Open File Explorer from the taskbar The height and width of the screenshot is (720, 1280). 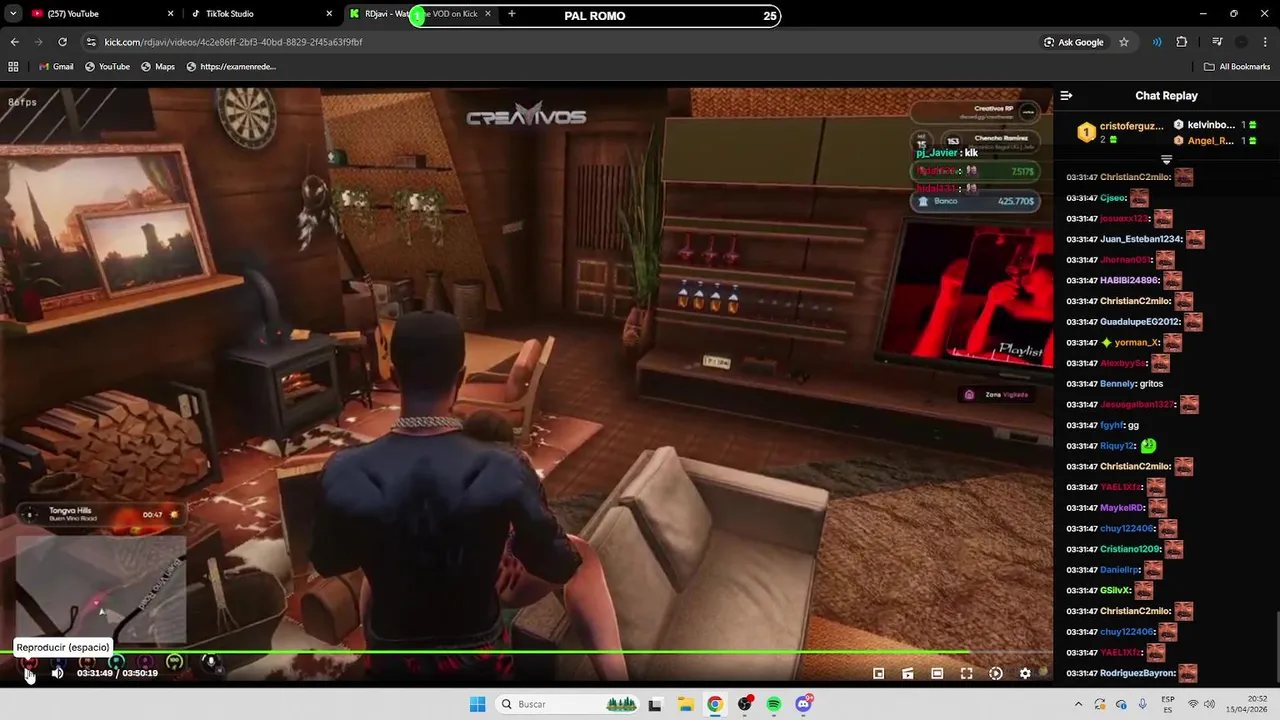[685, 704]
